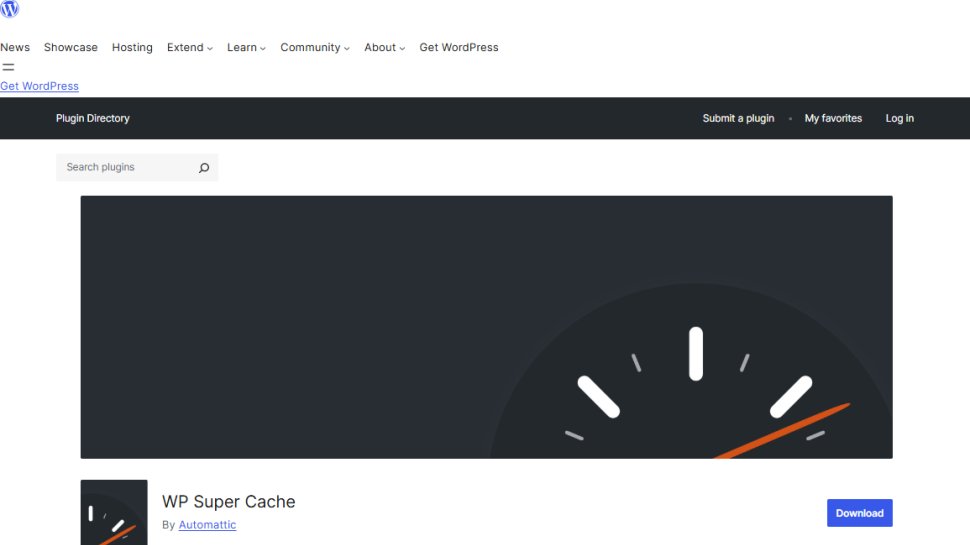
Task: Click the WP Super Cache title
Action: click(x=228, y=502)
